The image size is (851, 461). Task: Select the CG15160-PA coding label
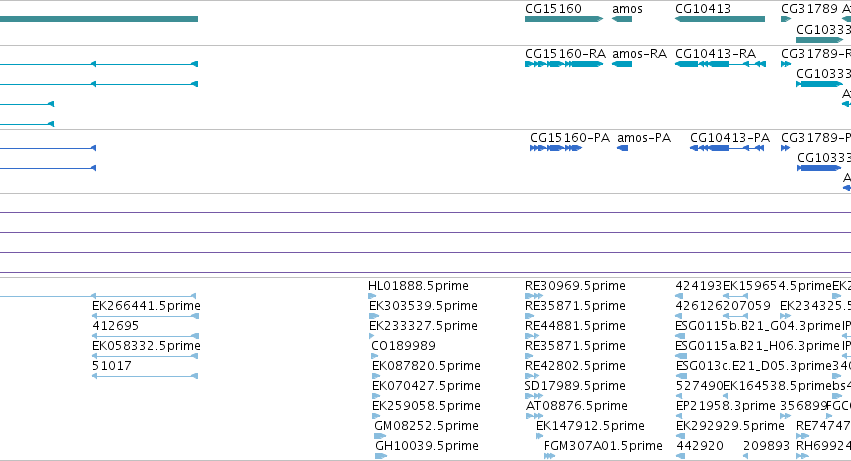coord(570,138)
